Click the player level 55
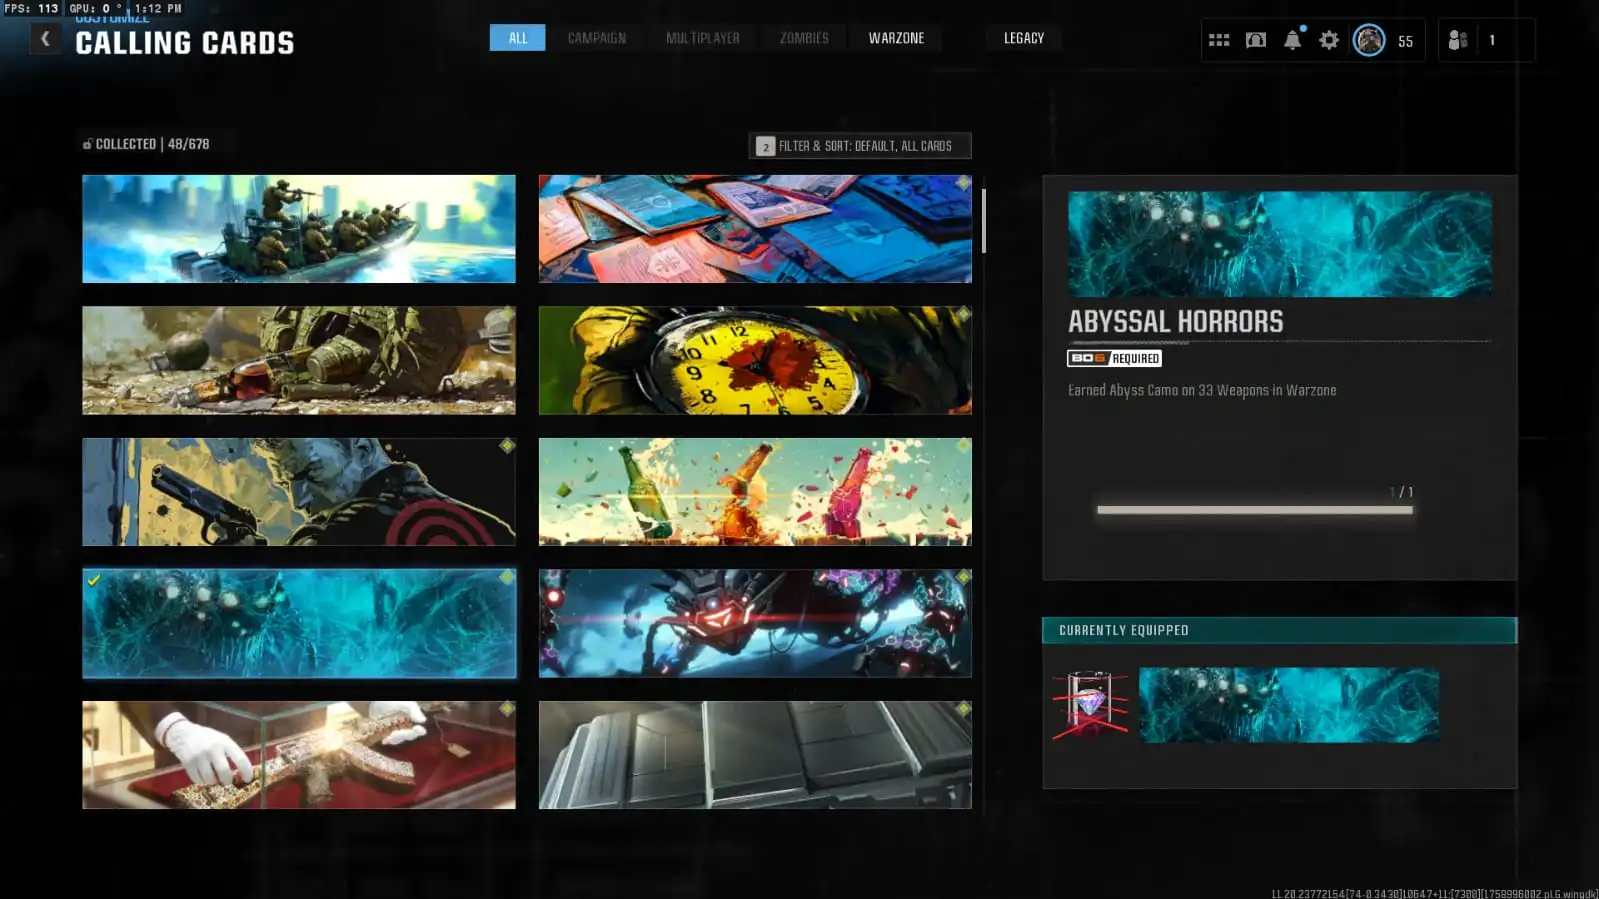This screenshot has width=1599, height=899. click(1405, 41)
